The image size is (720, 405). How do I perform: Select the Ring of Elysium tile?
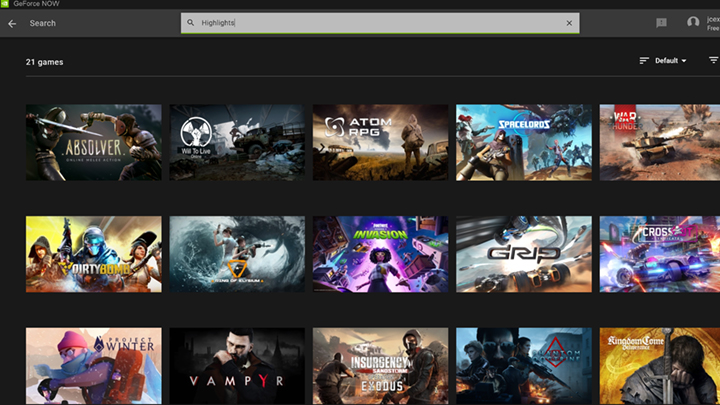pyautogui.click(x=237, y=254)
